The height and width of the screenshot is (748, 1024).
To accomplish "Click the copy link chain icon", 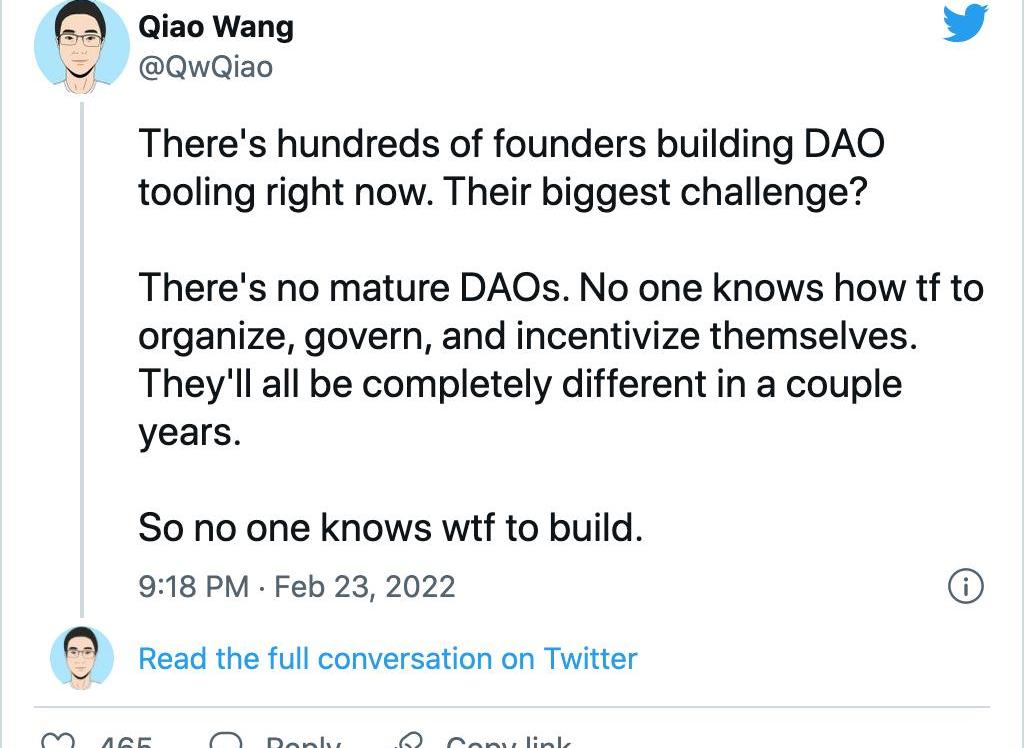I will (x=408, y=742).
